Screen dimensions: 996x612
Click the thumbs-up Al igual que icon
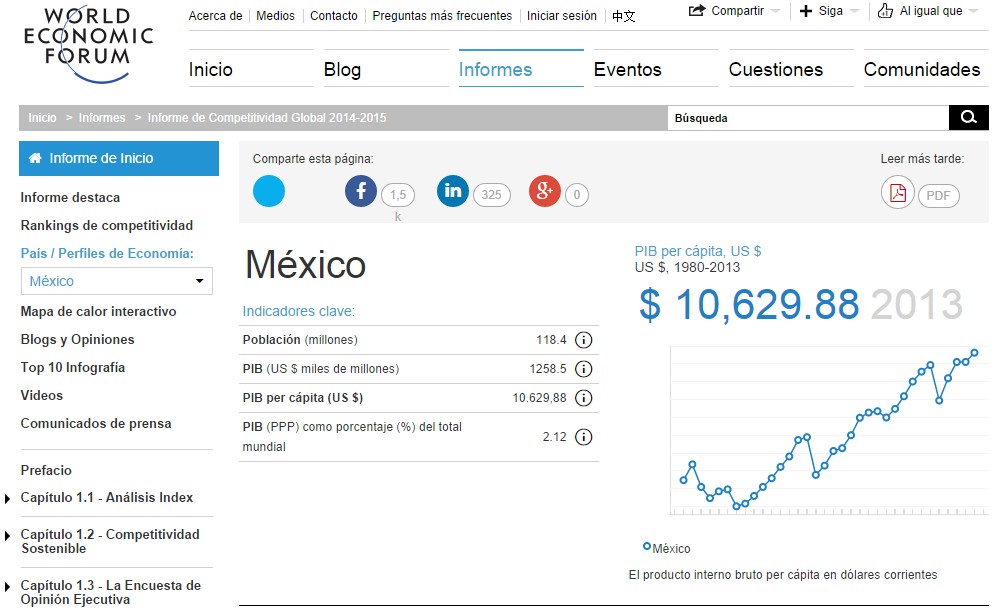(x=885, y=10)
